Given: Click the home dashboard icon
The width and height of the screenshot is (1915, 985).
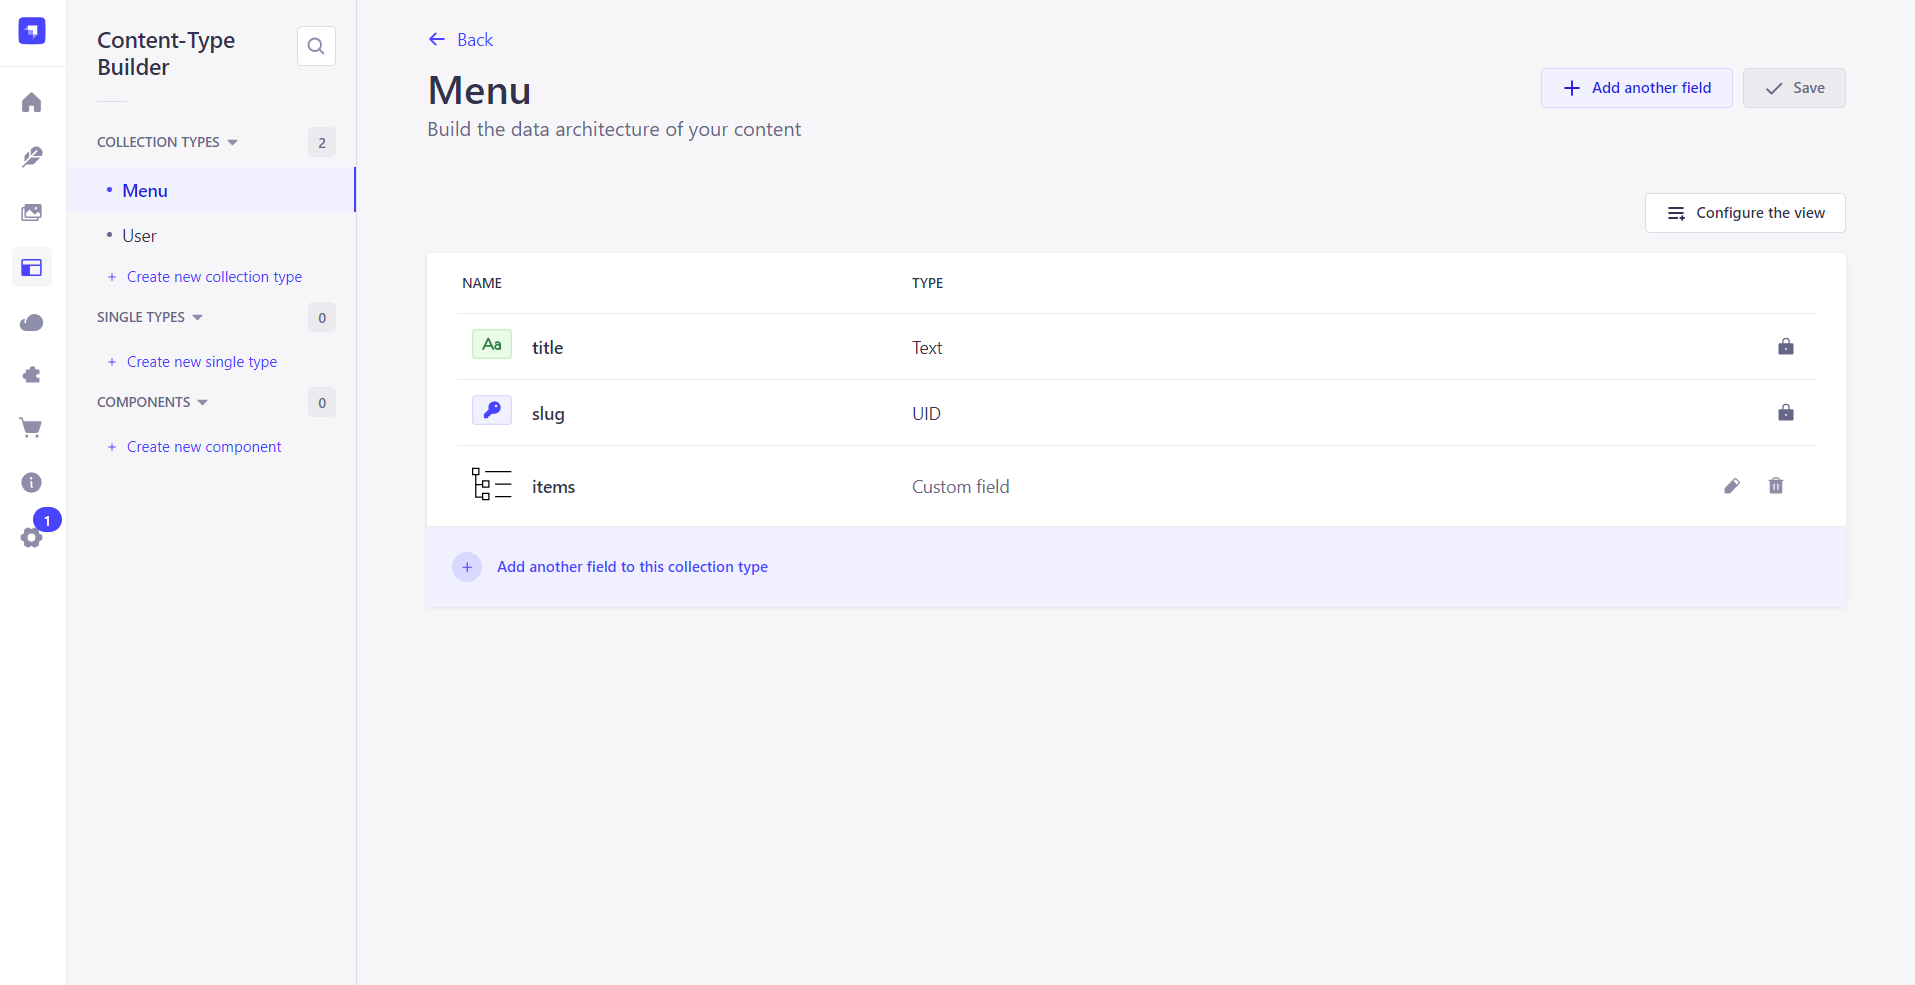Looking at the screenshot, I should click(x=32, y=103).
